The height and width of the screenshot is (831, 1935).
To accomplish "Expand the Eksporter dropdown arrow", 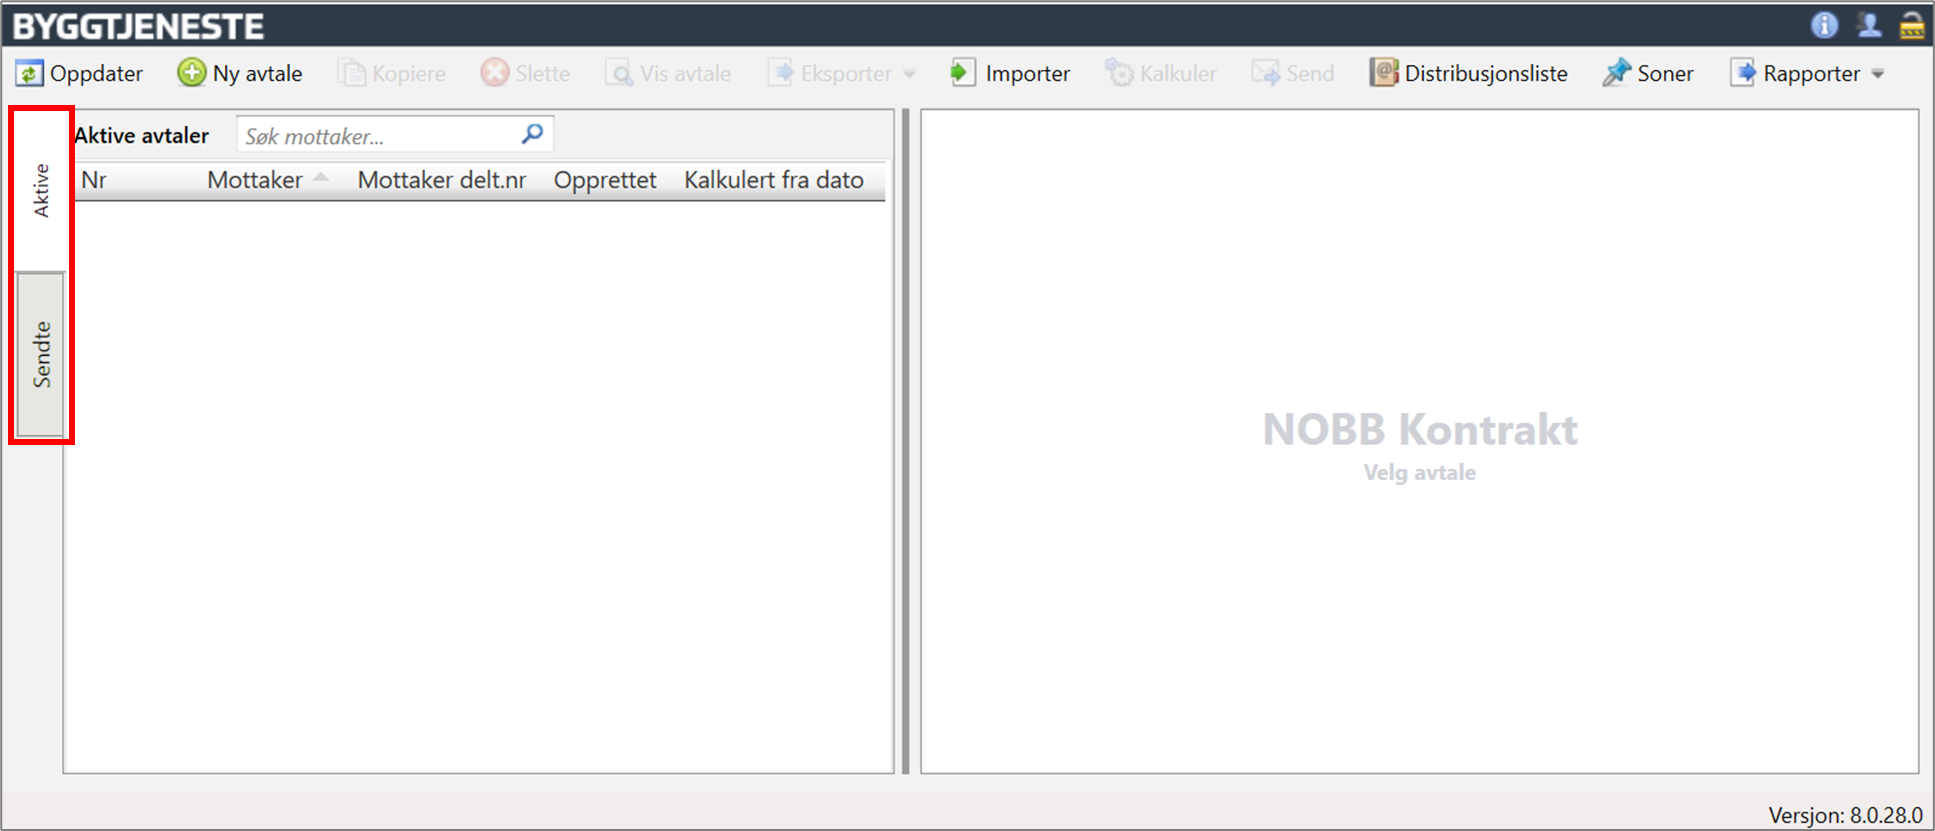I will (909, 74).
